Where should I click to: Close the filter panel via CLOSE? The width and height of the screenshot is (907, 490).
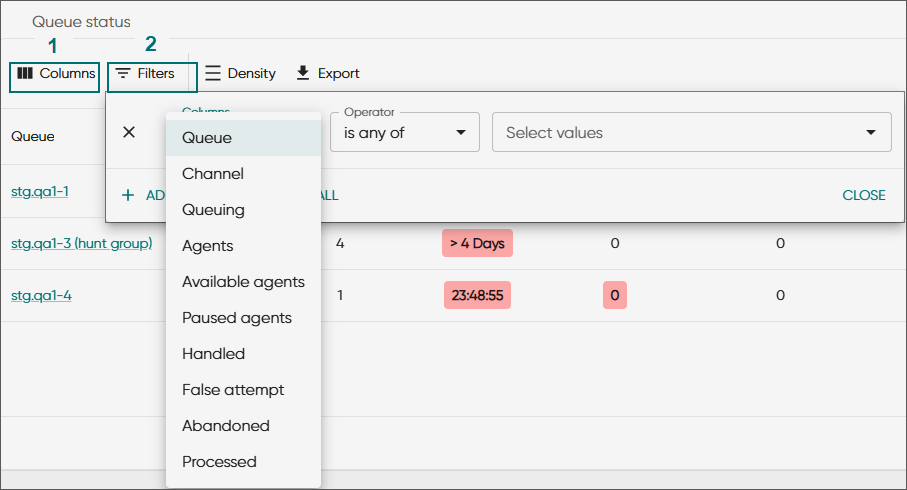click(x=864, y=195)
